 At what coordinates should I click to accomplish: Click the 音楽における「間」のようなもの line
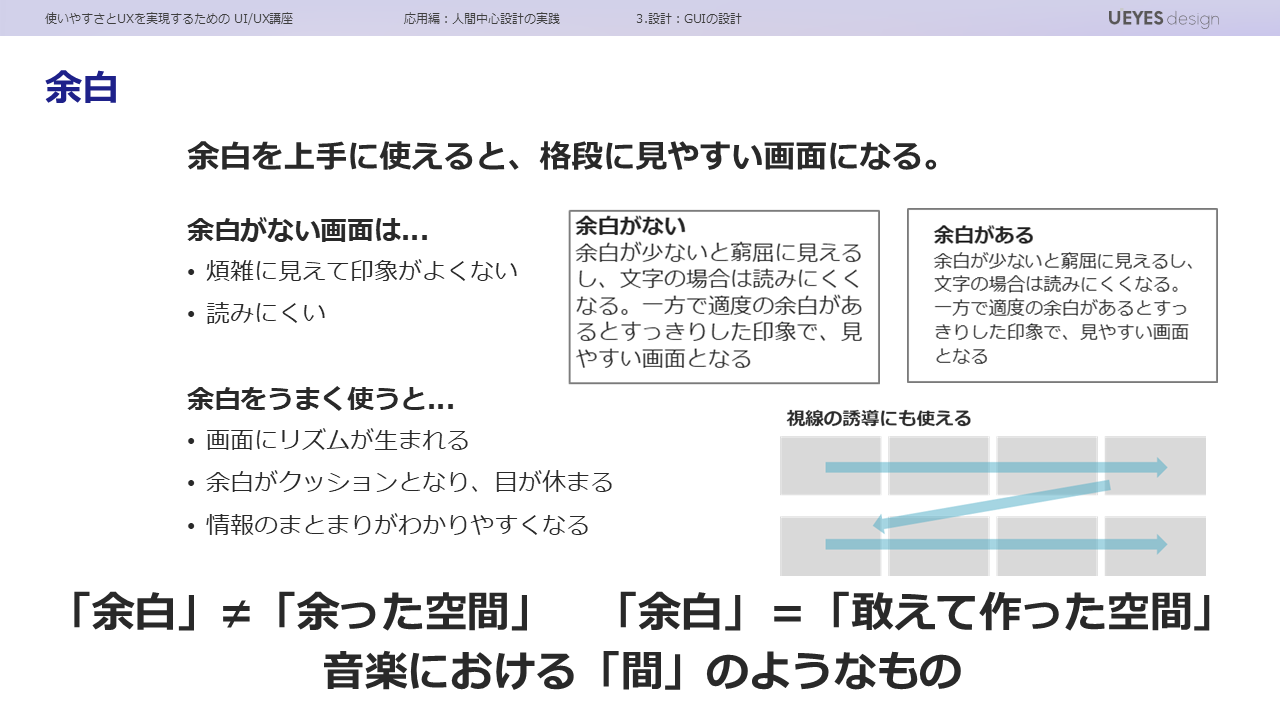tap(641, 671)
